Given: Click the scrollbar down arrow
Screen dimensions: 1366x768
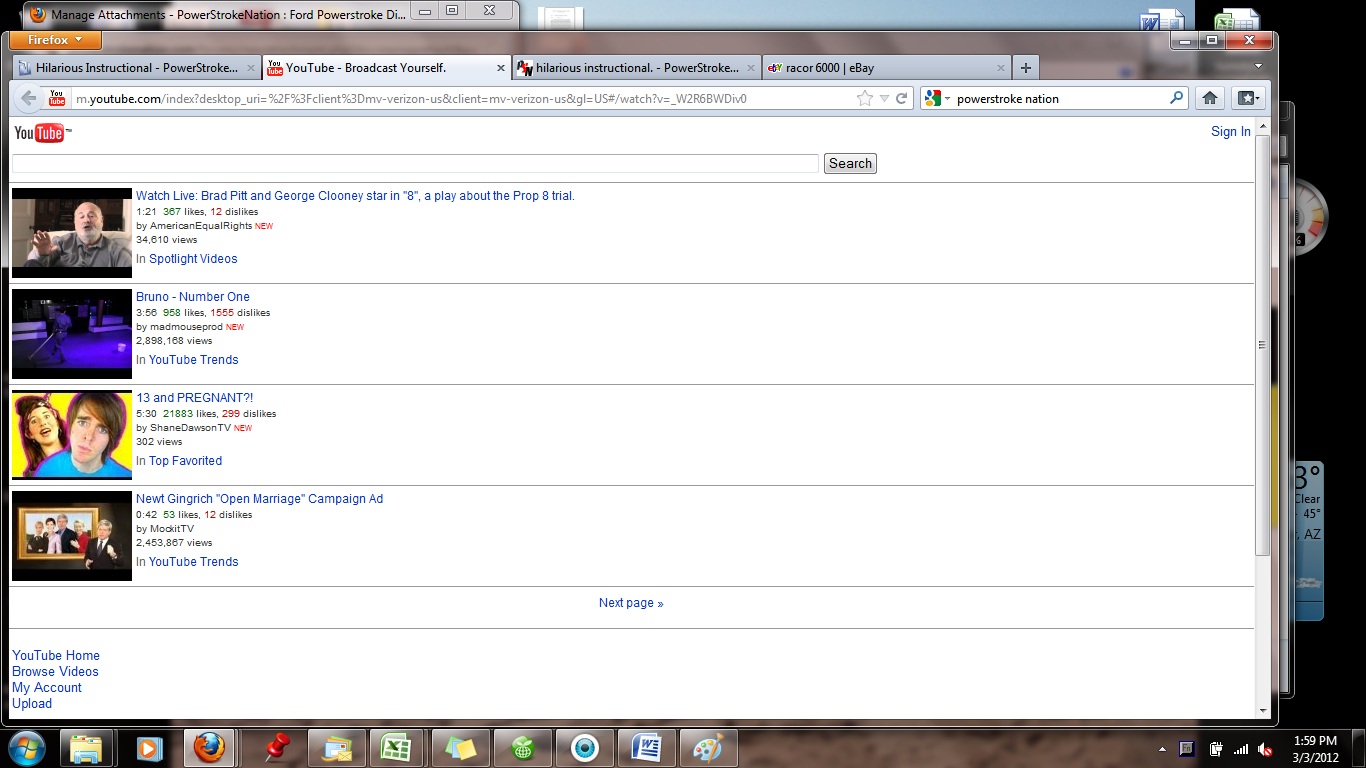Looking at the screenshot, I should coord(1262,711).
